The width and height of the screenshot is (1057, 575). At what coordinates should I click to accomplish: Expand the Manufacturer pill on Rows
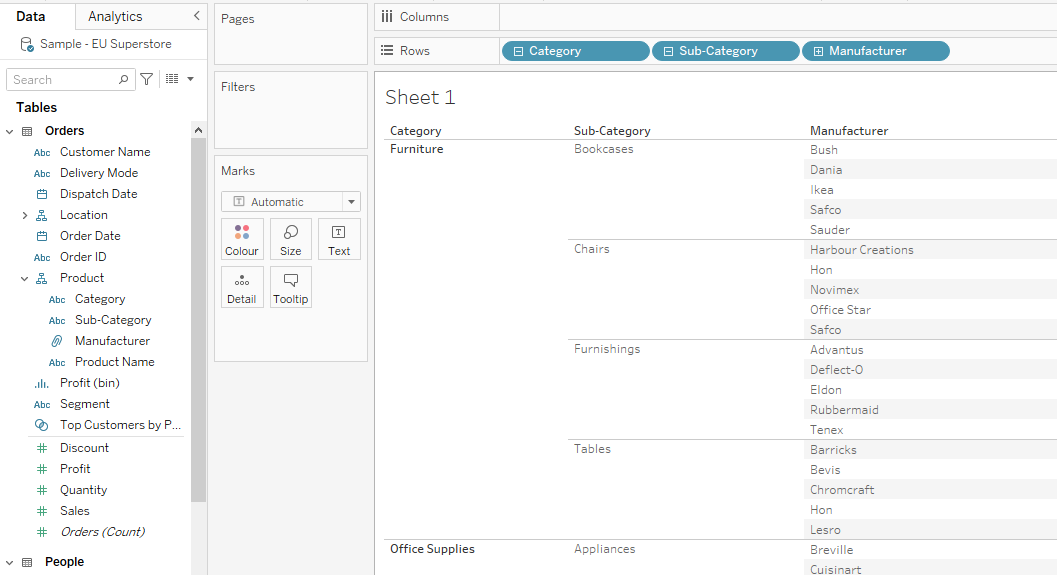(x=818, y=51)
